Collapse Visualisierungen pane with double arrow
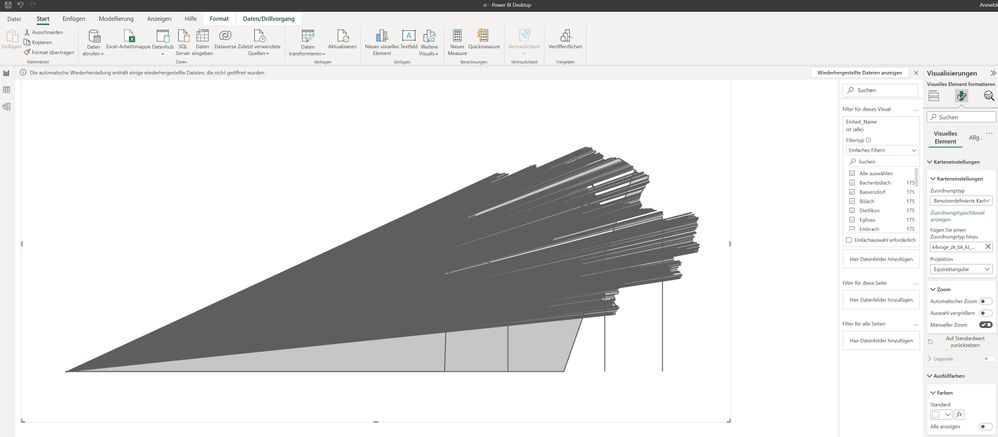 [x=992, y=73]
